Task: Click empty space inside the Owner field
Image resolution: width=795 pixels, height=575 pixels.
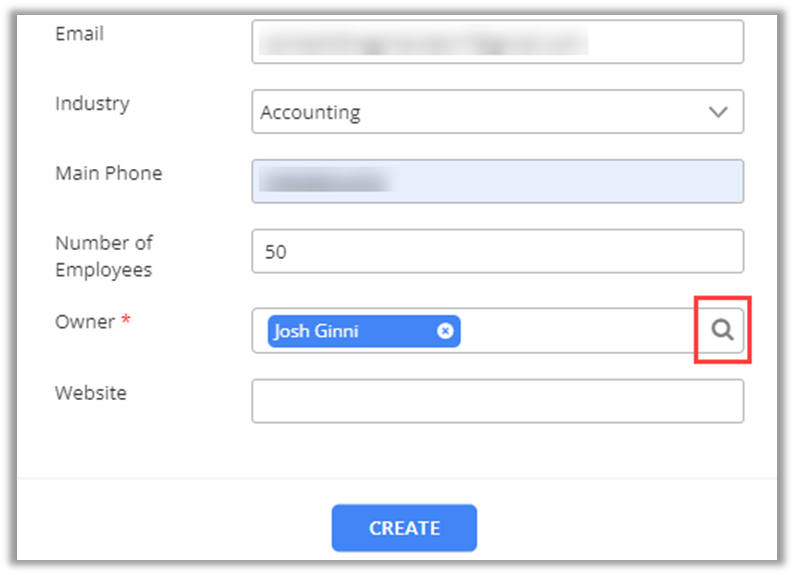Action: pos(575,331)
